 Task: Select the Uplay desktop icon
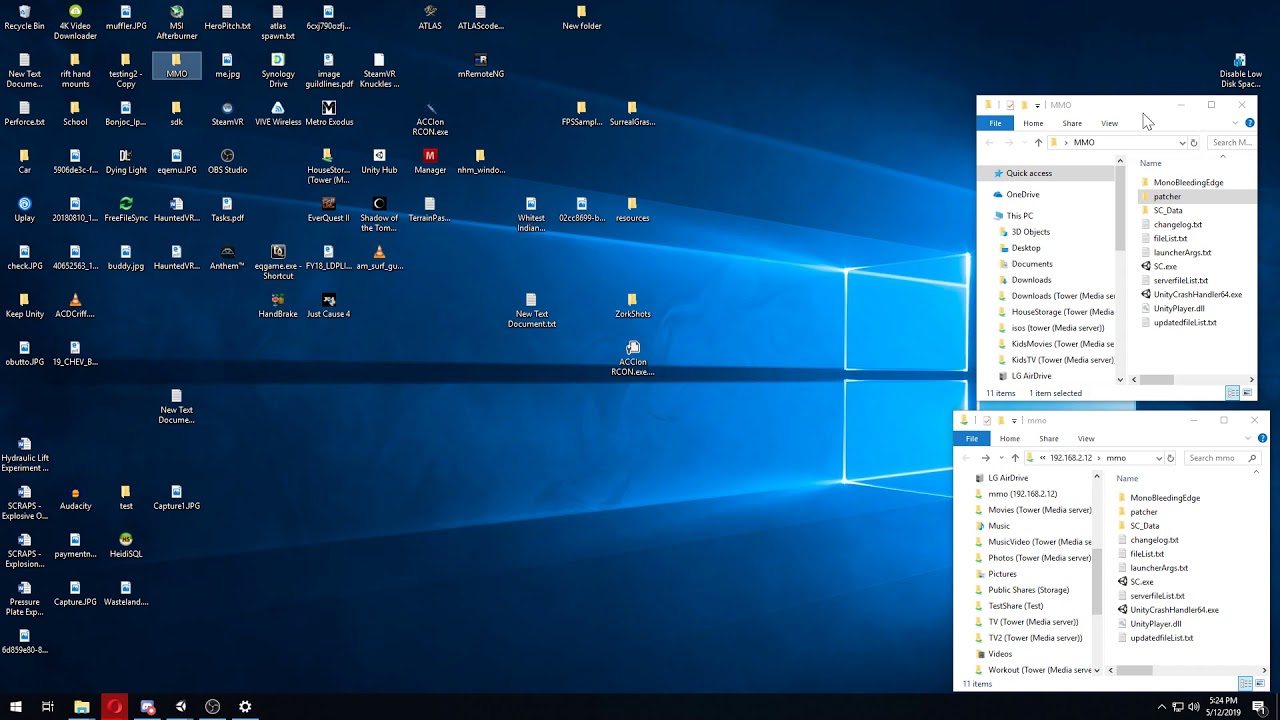point(24,209)
